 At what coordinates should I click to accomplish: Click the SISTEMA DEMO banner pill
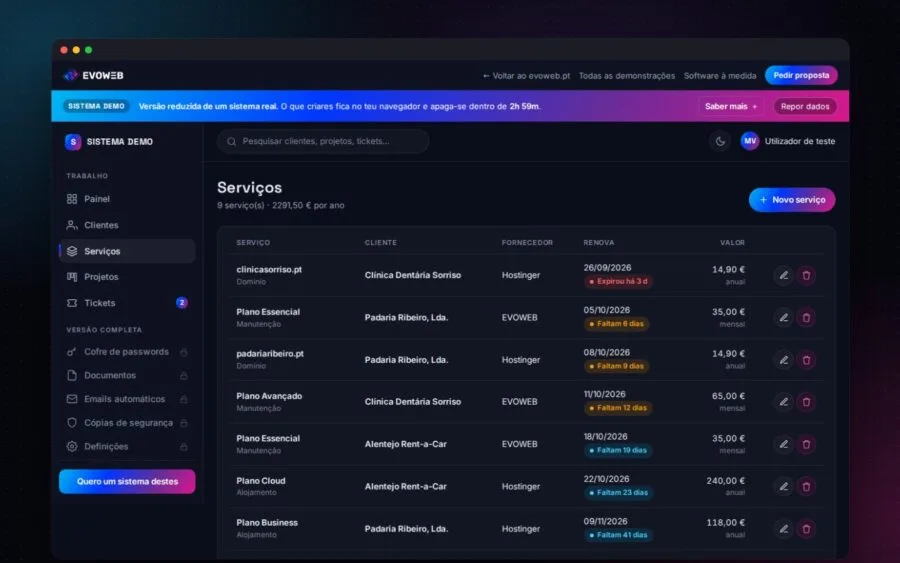96,106
